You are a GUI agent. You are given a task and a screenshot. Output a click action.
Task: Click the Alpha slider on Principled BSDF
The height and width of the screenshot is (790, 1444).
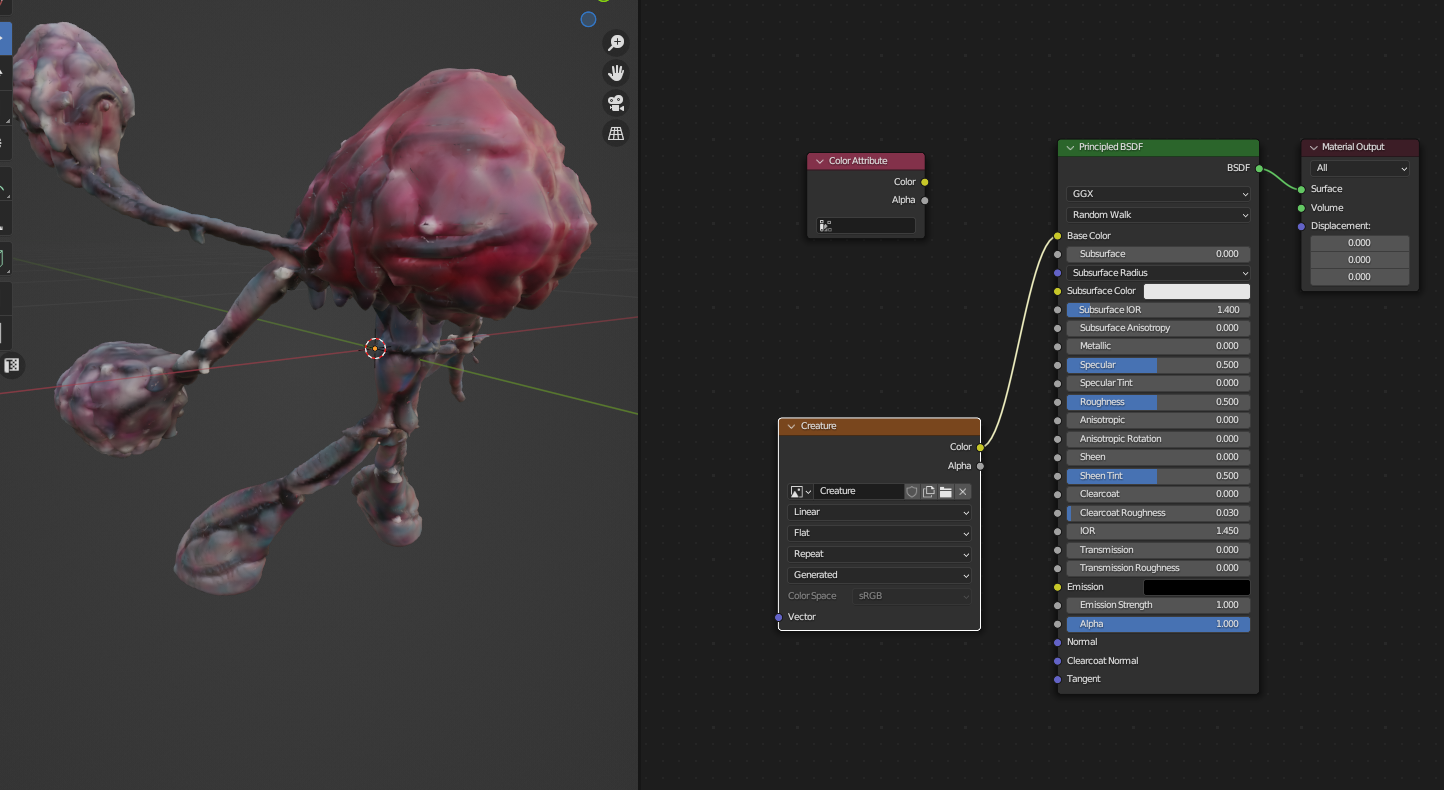coord(1158,624)
